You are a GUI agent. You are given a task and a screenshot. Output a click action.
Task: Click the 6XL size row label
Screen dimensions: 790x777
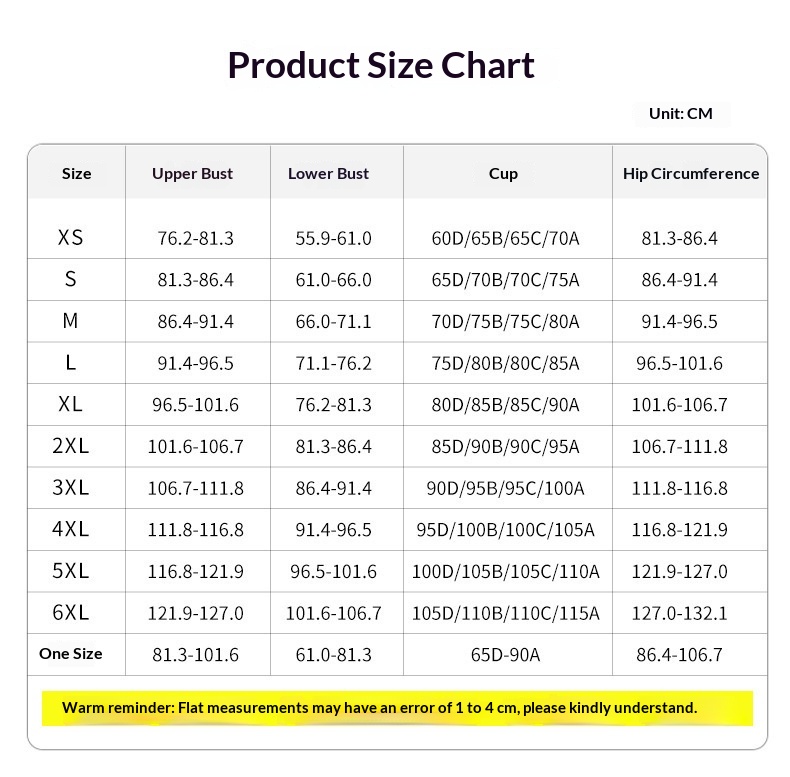[x=71, y=612]
